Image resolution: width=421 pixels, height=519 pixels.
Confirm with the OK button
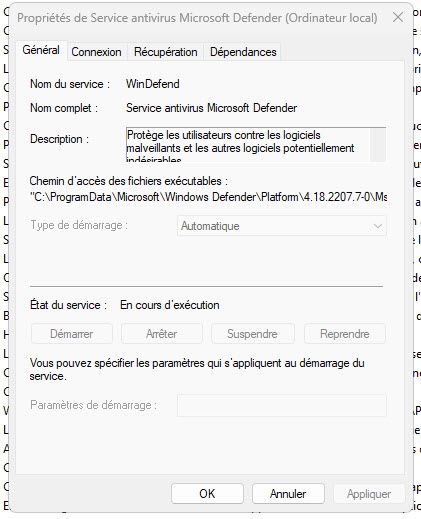[x=207, y=494]
